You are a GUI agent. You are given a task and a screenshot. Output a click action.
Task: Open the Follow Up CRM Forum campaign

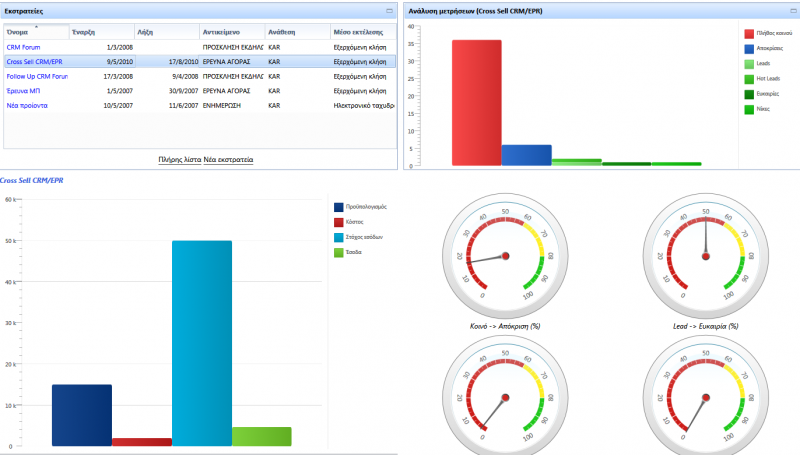coord(37,77)
